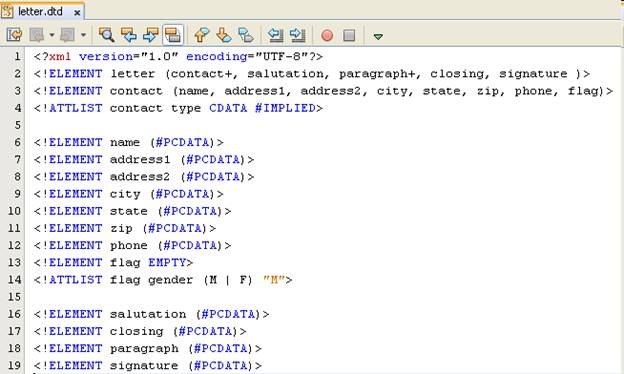Image resolution: width=624 pixels, height=374 pixels.
Task: Click the DTD file icon on tab
Action: tap(7, 11)
